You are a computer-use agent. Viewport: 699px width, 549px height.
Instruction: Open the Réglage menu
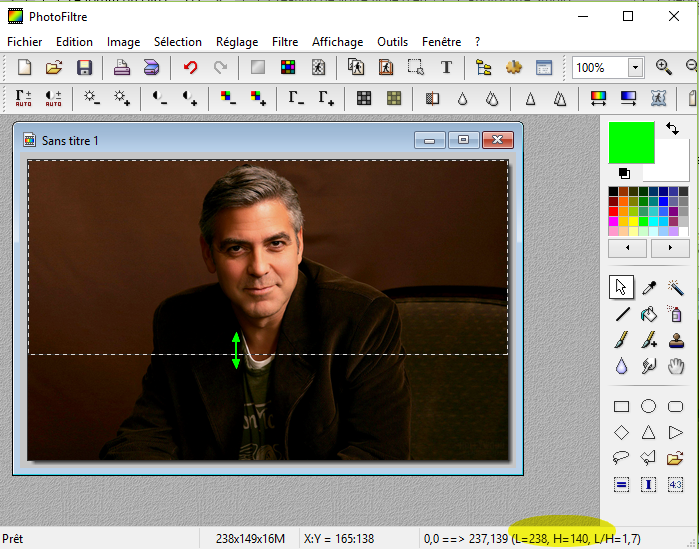click(237, 42)
